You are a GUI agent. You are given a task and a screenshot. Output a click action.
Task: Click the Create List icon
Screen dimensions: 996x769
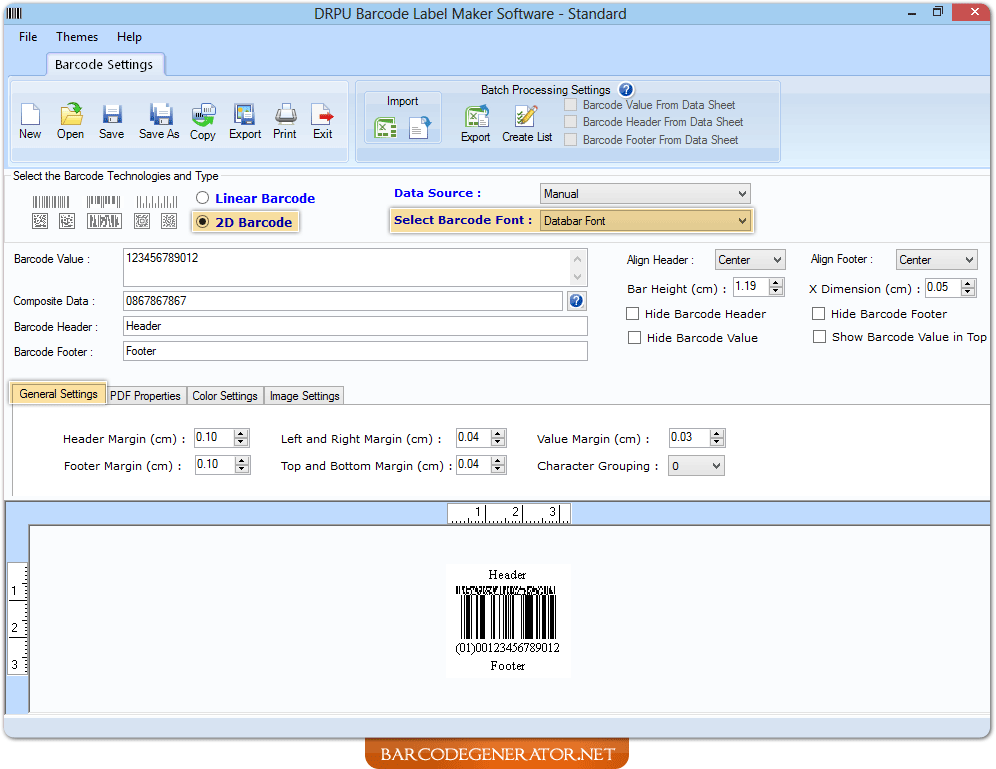(x=526, y=123)
